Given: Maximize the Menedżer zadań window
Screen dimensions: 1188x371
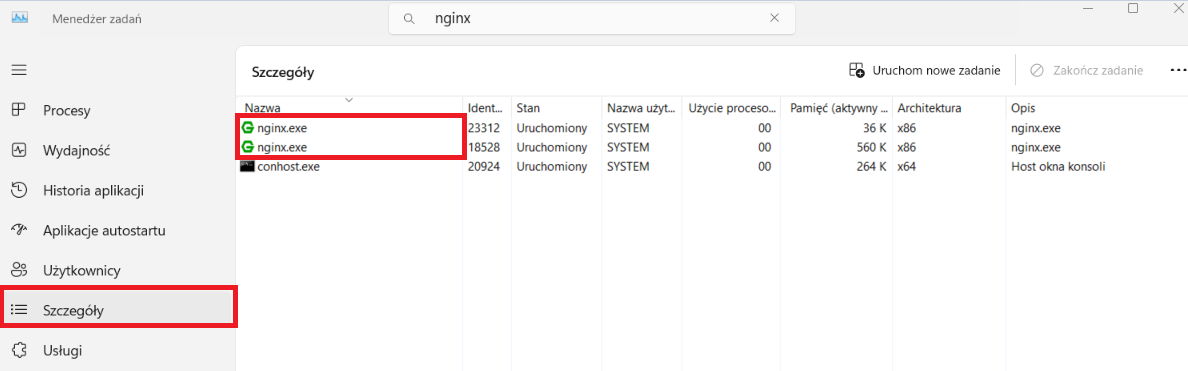Looking at the screenshot, I should 1133,8.
